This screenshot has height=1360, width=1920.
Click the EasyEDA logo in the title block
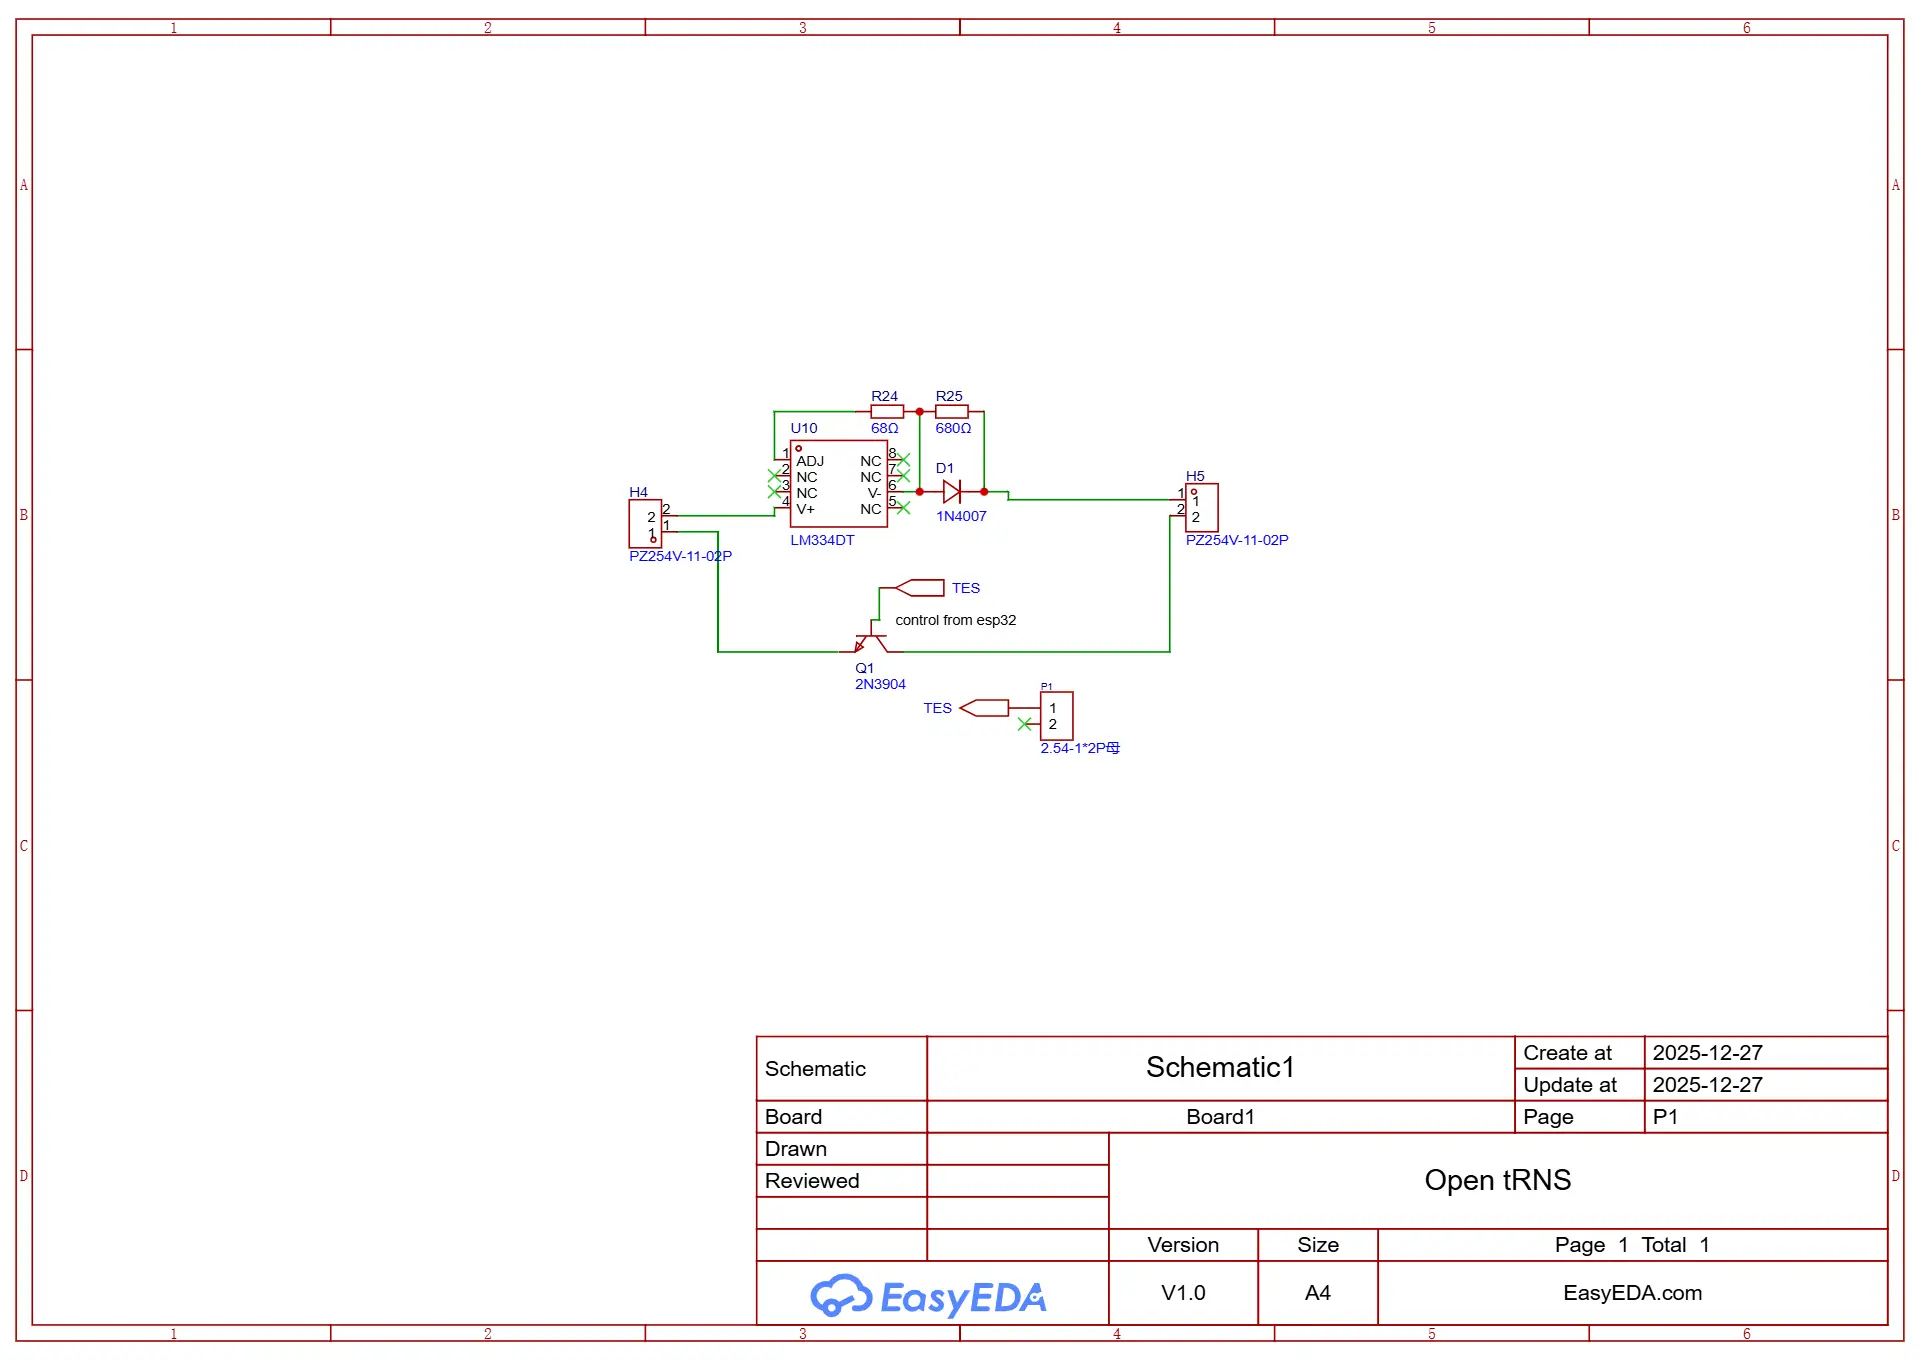[928, 1296]
